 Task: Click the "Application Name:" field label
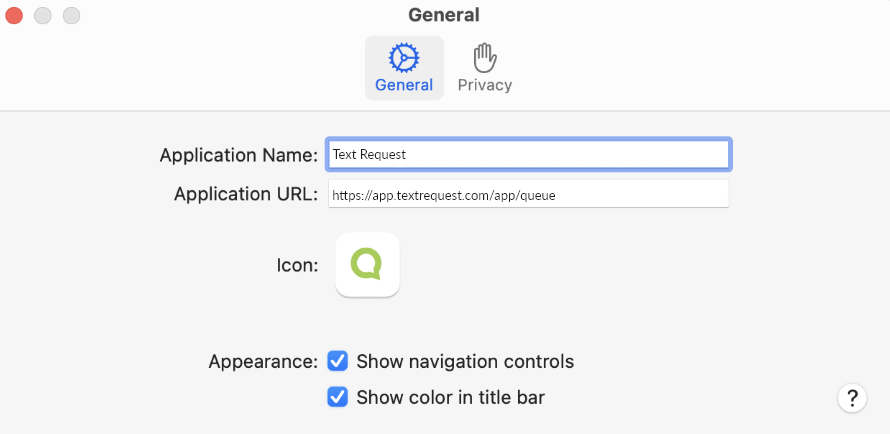click(238, 155)
